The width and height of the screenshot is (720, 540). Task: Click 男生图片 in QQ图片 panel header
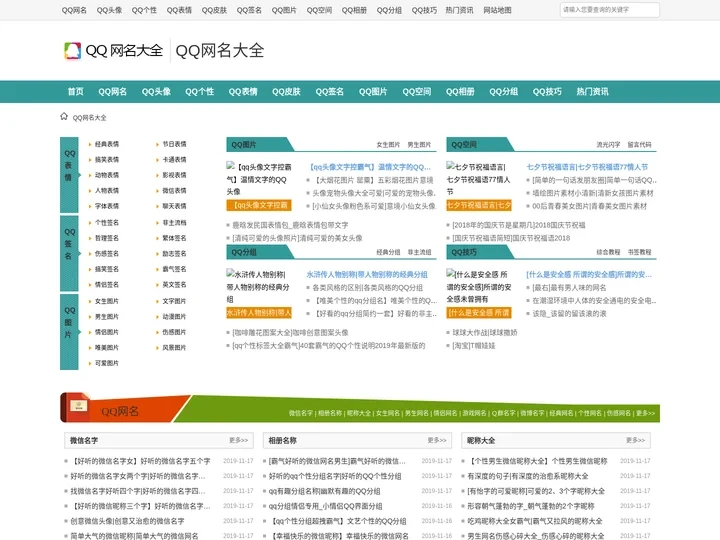[x=419, y=145]
